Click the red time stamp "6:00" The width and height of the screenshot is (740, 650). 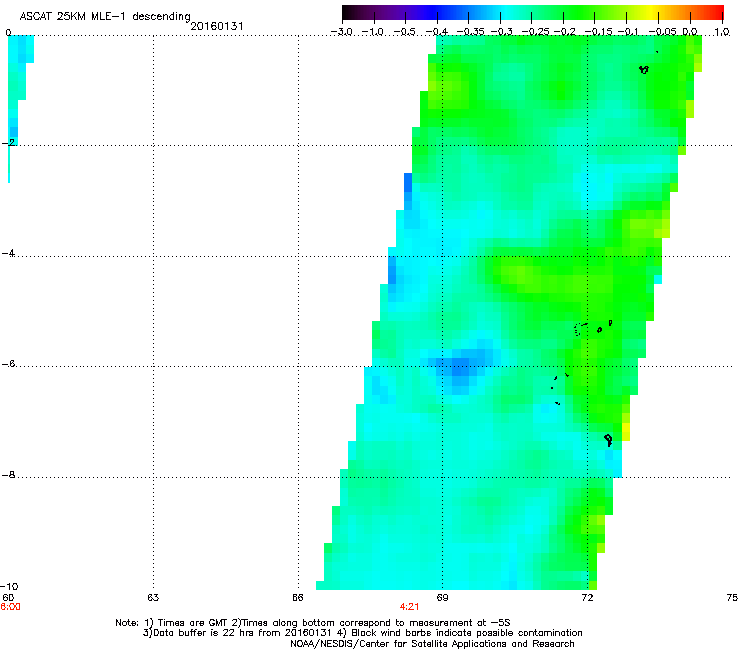(10, 607)
